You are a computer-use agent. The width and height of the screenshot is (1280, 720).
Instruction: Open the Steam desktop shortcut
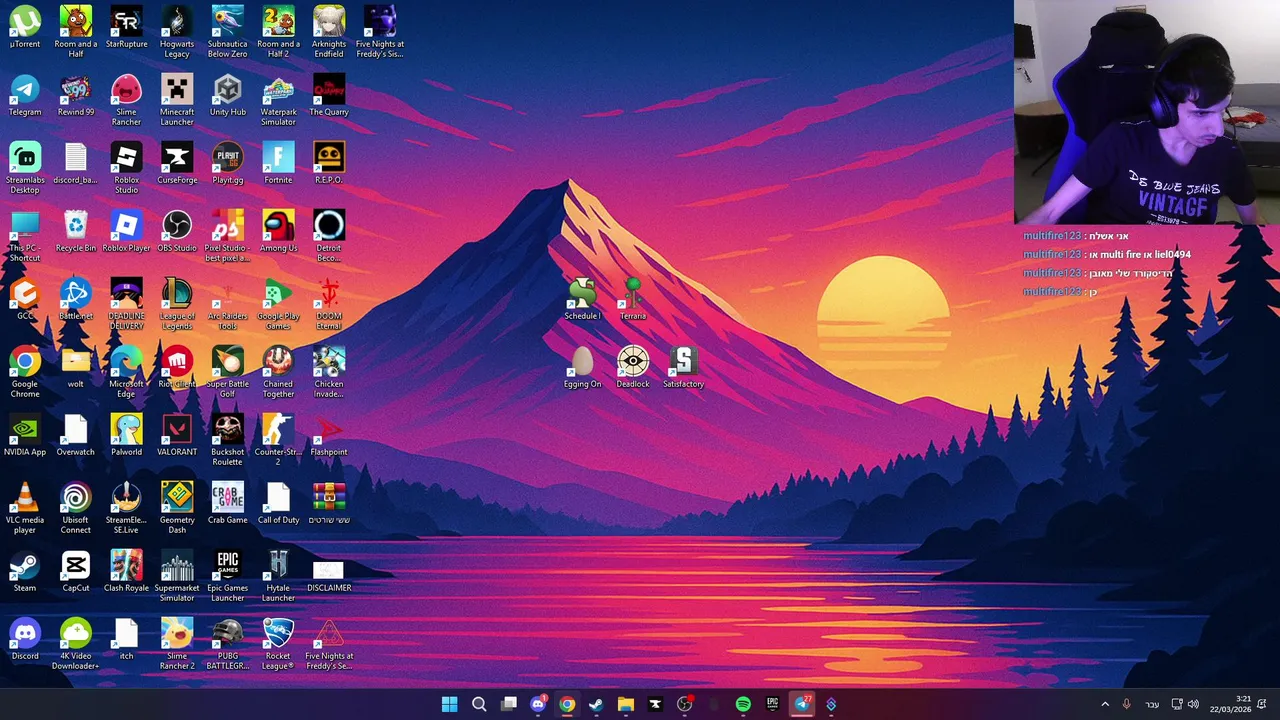(x=25, y=572)
